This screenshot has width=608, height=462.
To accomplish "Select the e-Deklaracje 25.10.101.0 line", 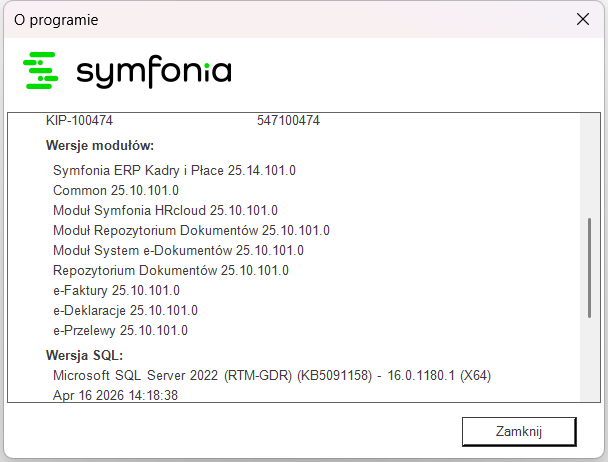I will point(125,310).
